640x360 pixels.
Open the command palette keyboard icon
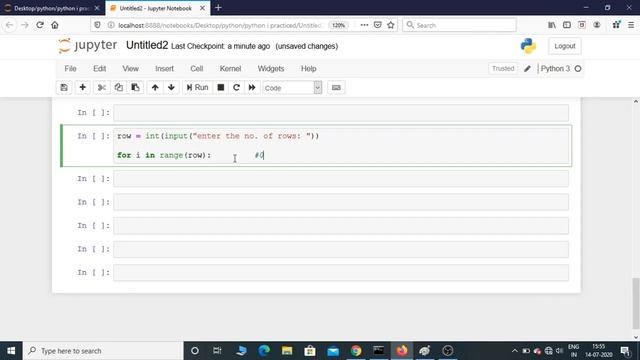(x=336, y=87)
